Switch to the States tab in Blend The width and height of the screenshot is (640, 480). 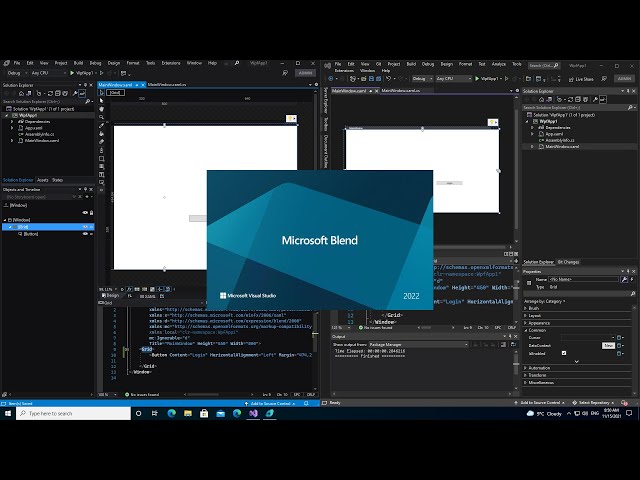click(x=58, y=180)
